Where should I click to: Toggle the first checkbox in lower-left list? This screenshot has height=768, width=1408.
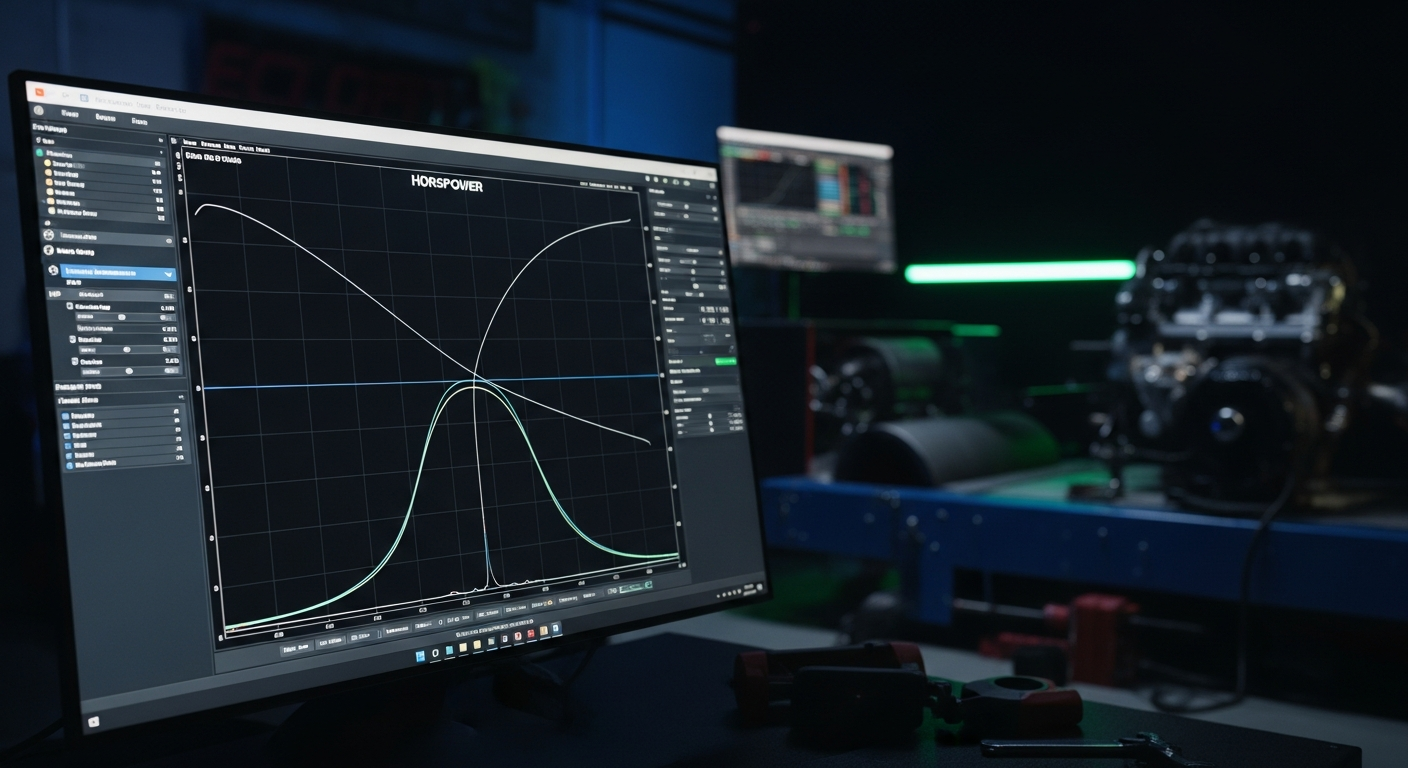point(66,414)
